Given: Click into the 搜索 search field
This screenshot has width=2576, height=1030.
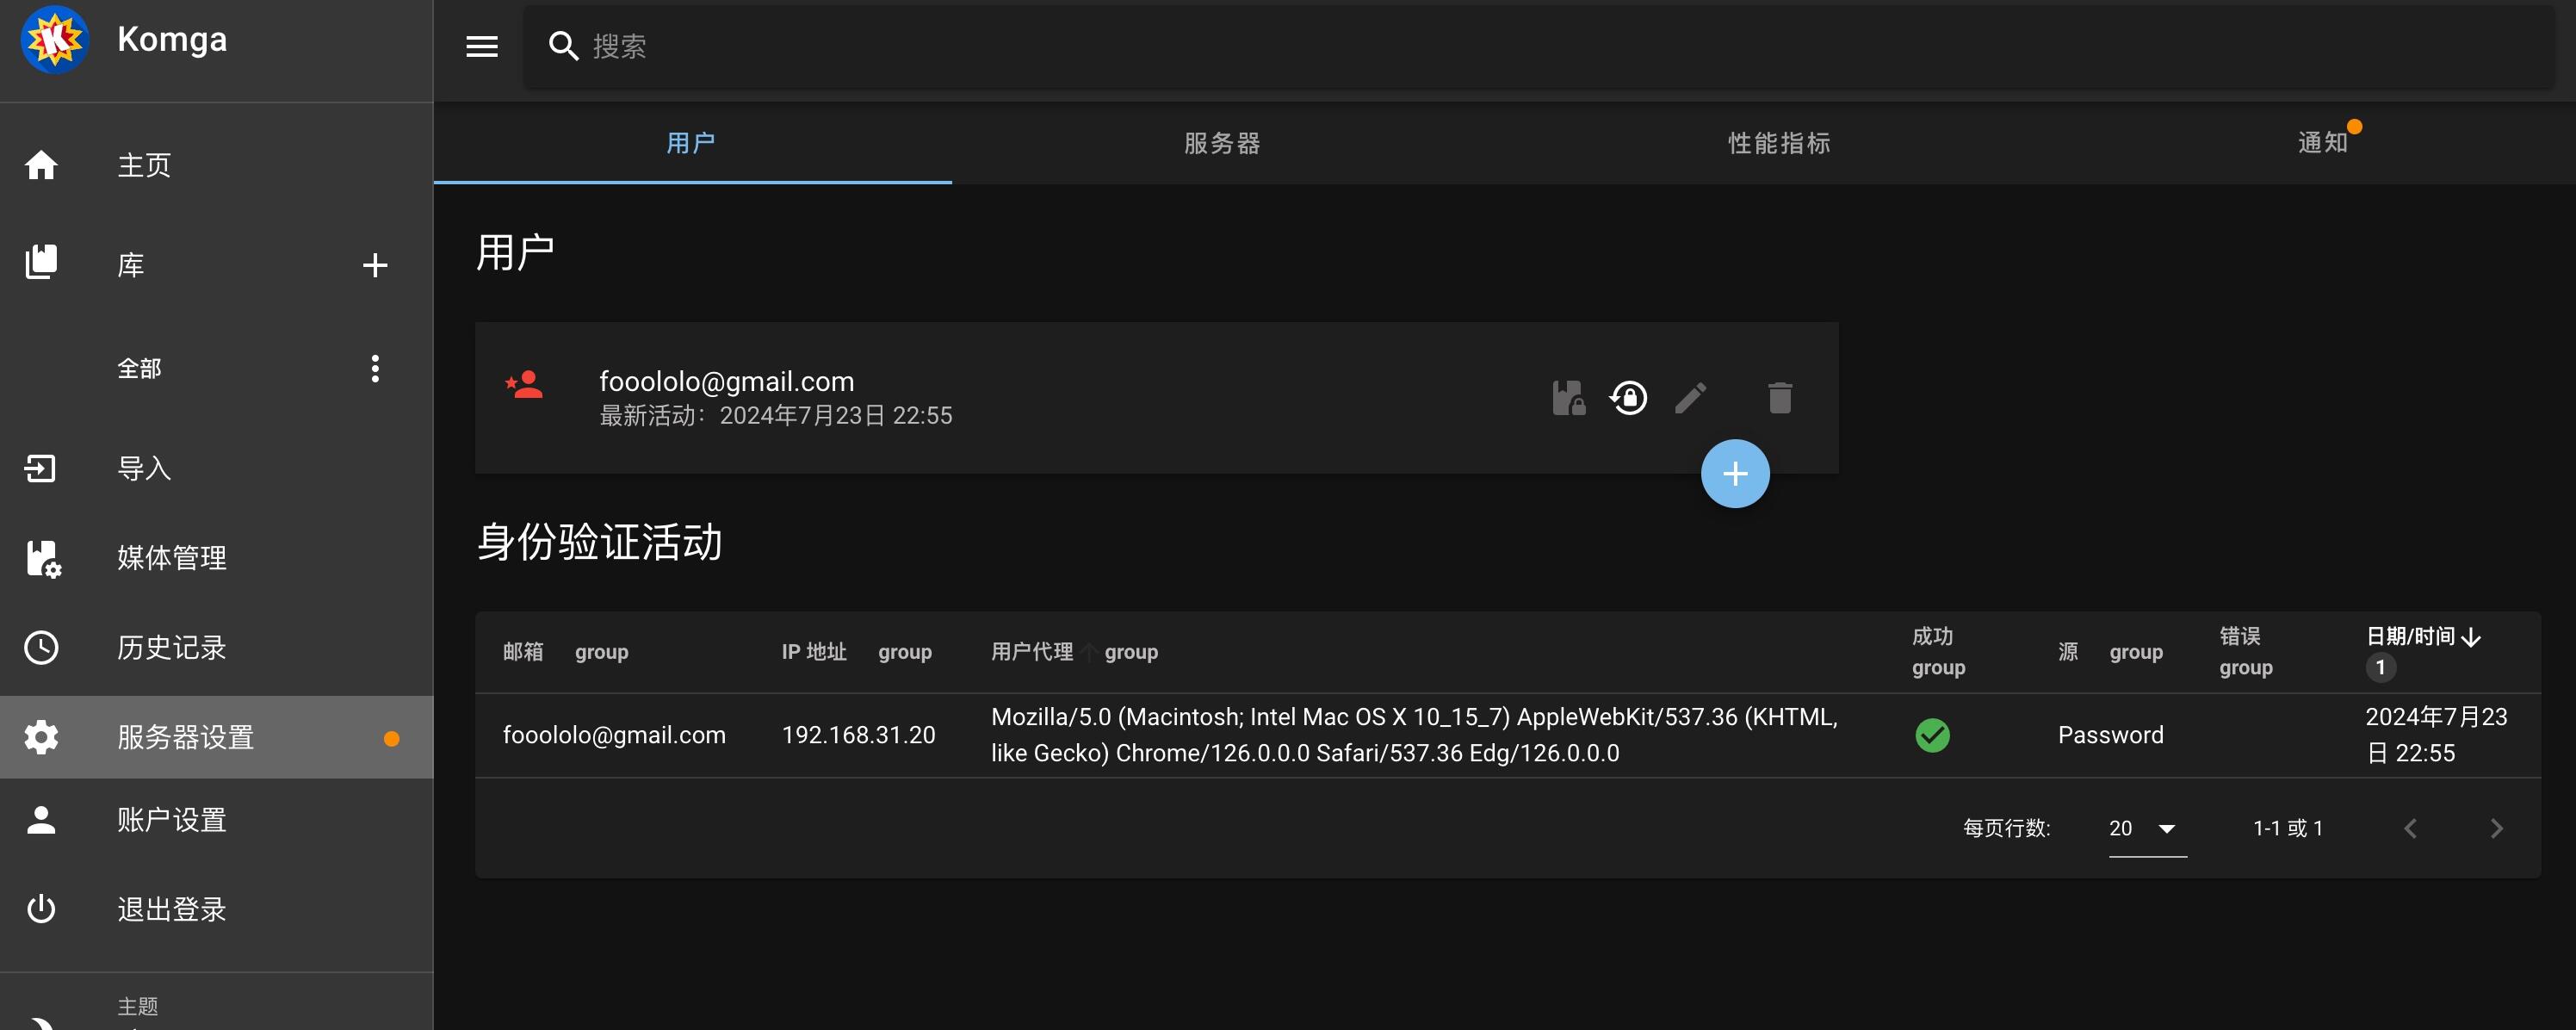Looking at the screenshot, I should [1540, 46].
